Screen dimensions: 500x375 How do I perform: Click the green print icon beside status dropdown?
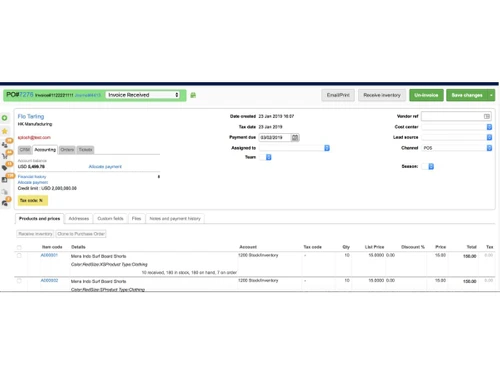193,95
